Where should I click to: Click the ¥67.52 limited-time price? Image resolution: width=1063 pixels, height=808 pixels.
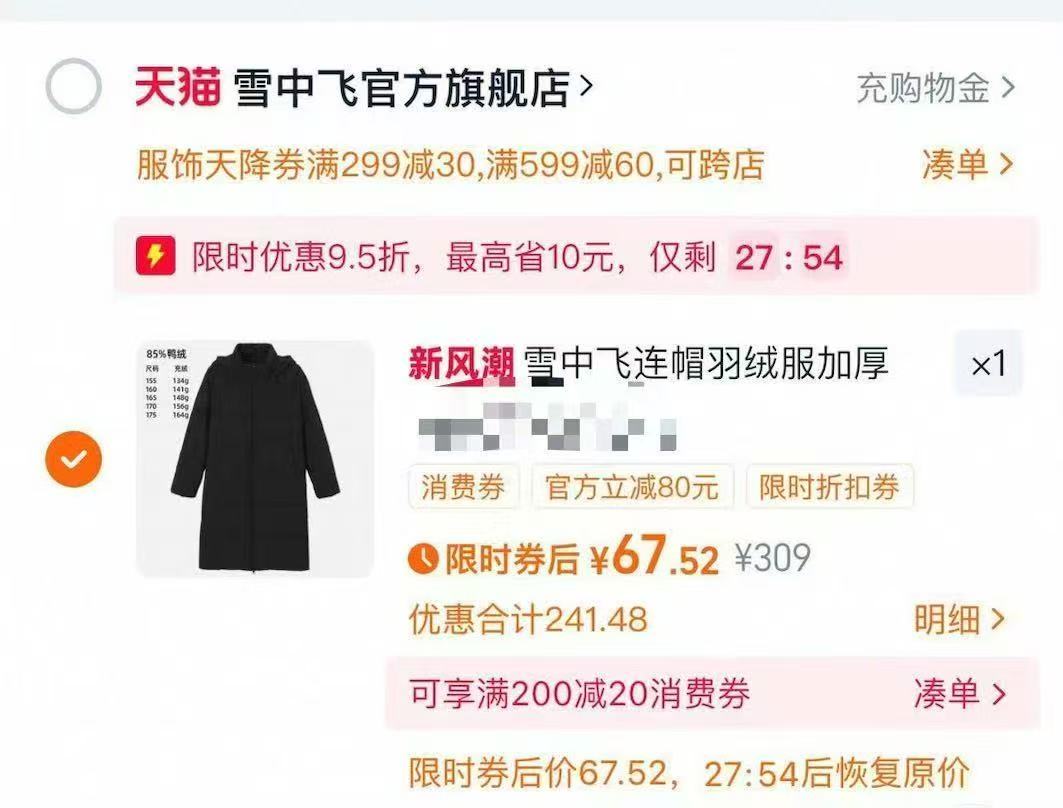point(654,556)
